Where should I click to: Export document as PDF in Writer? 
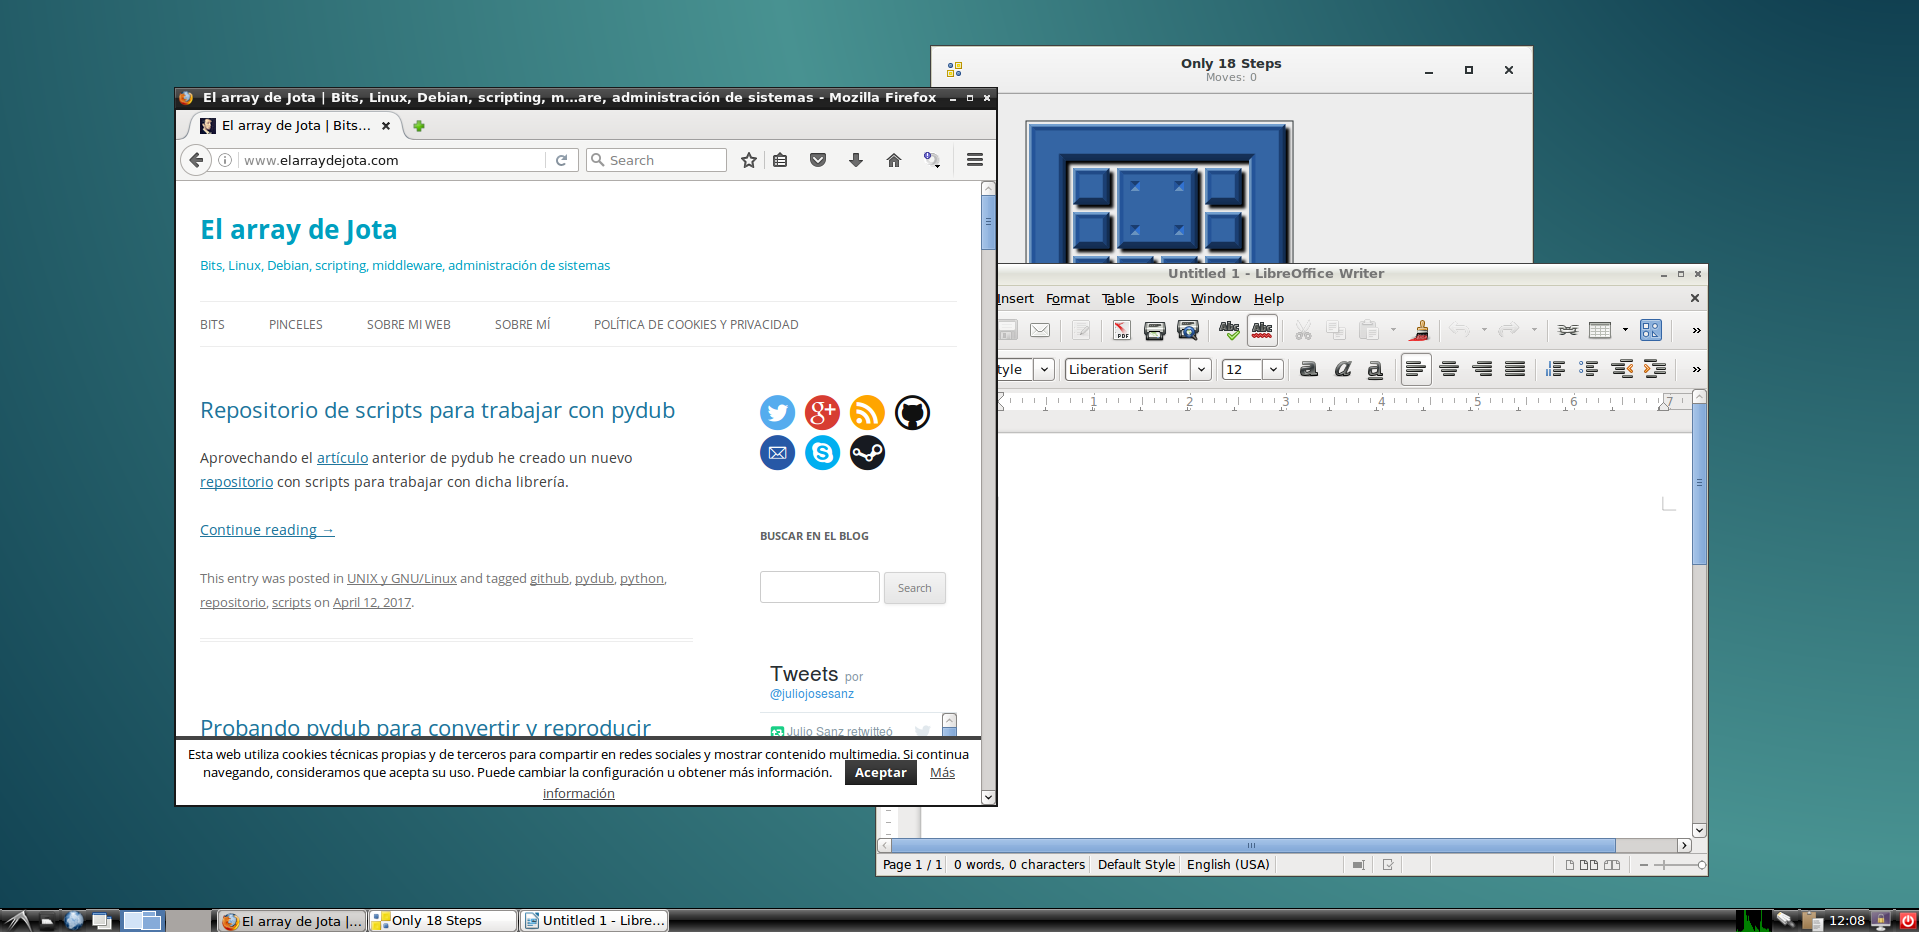point(1122,330)
